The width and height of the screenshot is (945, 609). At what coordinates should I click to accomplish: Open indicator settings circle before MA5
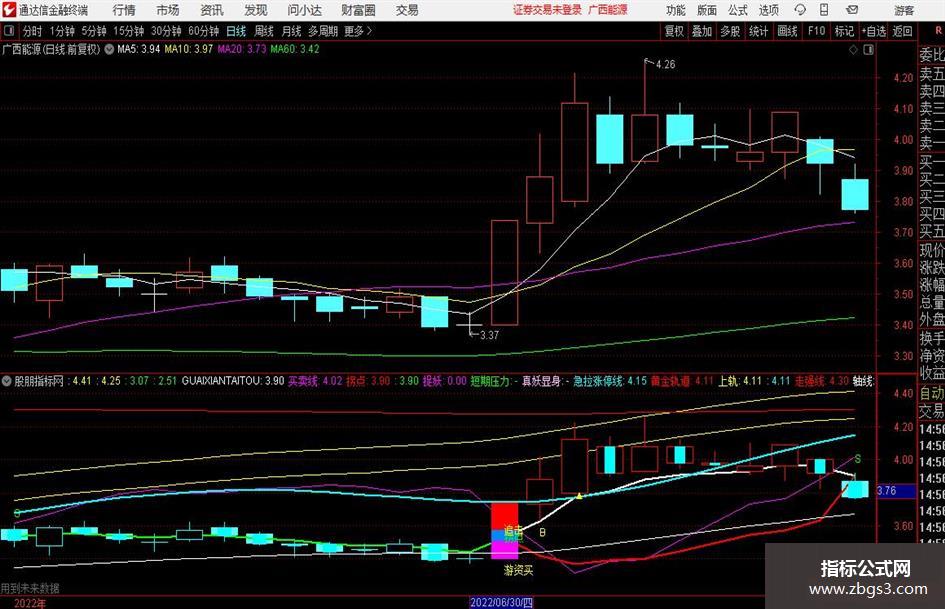(x=109, y=49)
